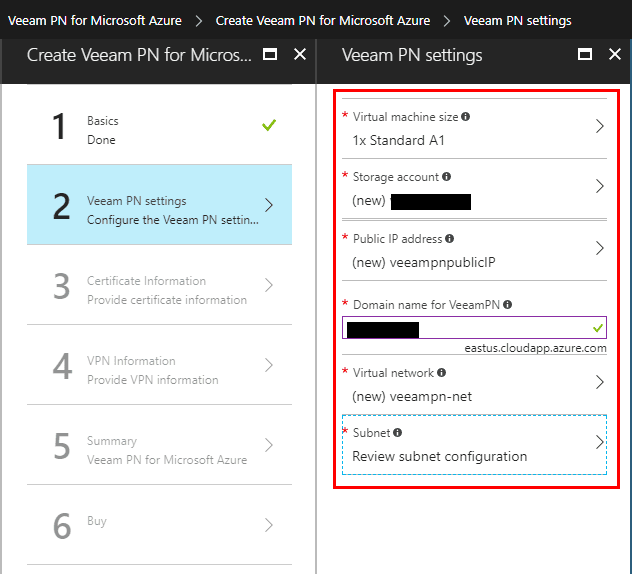Open step 4 VPN Information chevron
This screenshot has height=574, width=632.
point(269,365)
